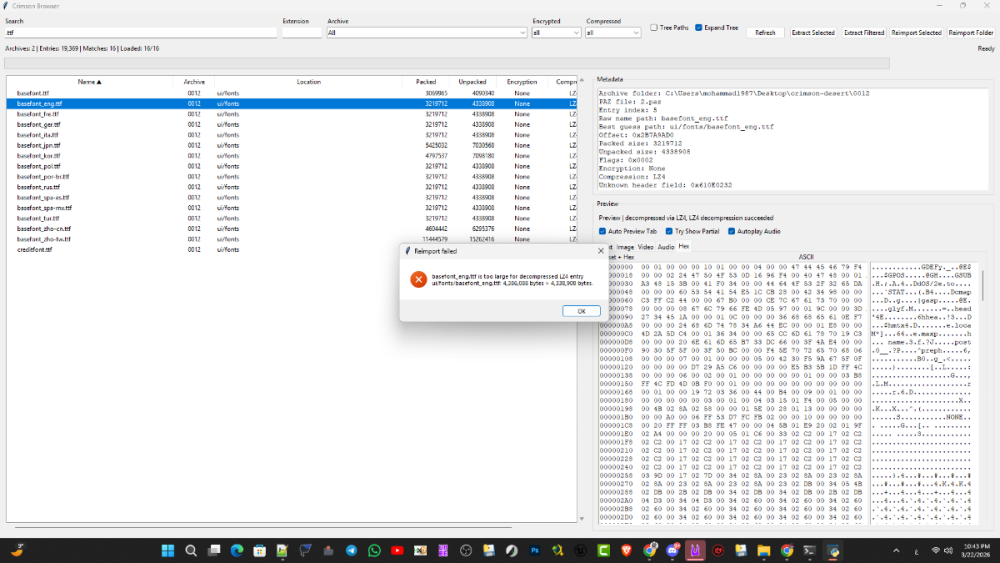Open the Archive dropdown
Viewport: 1000px width, 563px height.
tap(427, 33)
